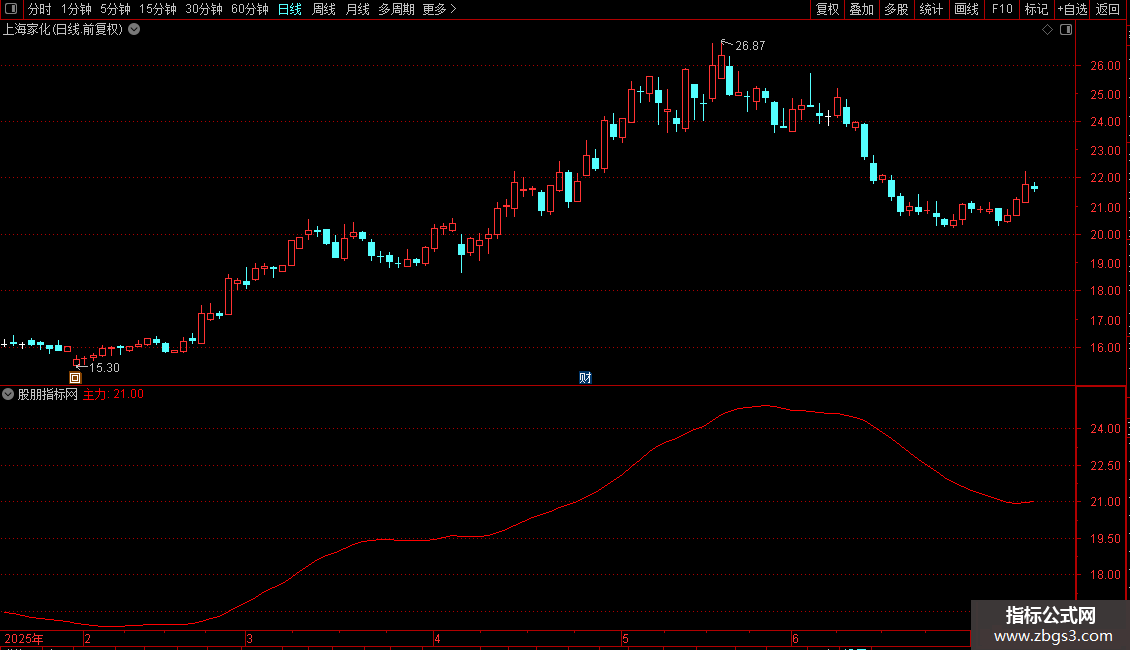Expand the 股朋指标网 indicator dropdown icon

tap(8, 394)
